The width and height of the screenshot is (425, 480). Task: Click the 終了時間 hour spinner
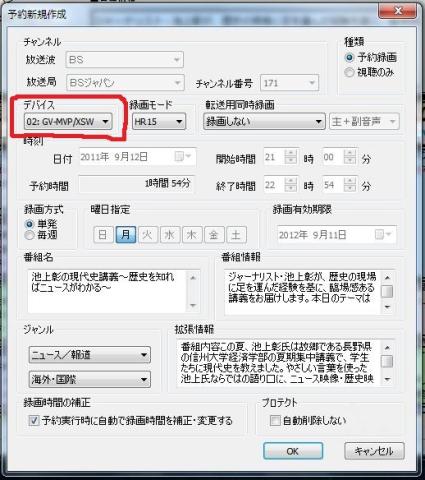point(291,185)
